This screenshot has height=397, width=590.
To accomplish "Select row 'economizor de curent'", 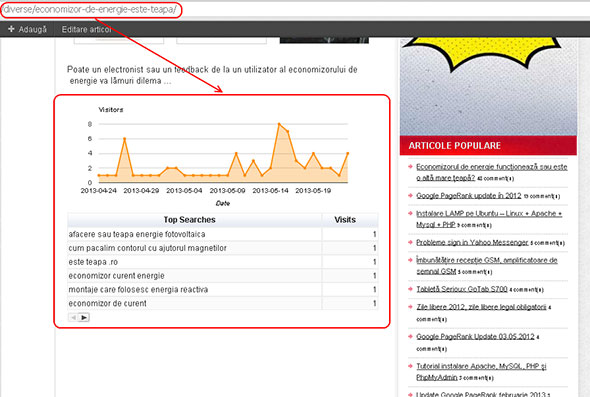I will (223, 303).
